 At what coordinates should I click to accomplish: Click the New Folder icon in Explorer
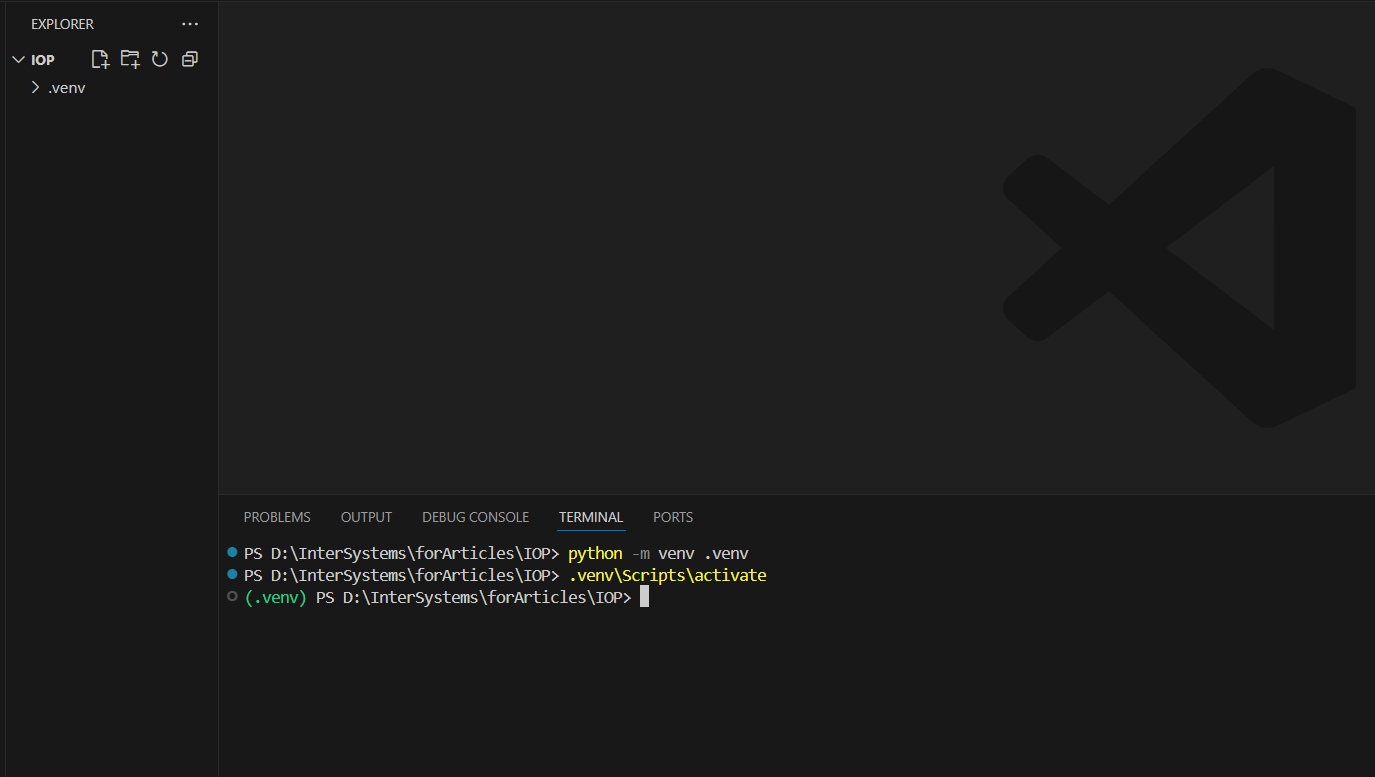click(130, 59)
